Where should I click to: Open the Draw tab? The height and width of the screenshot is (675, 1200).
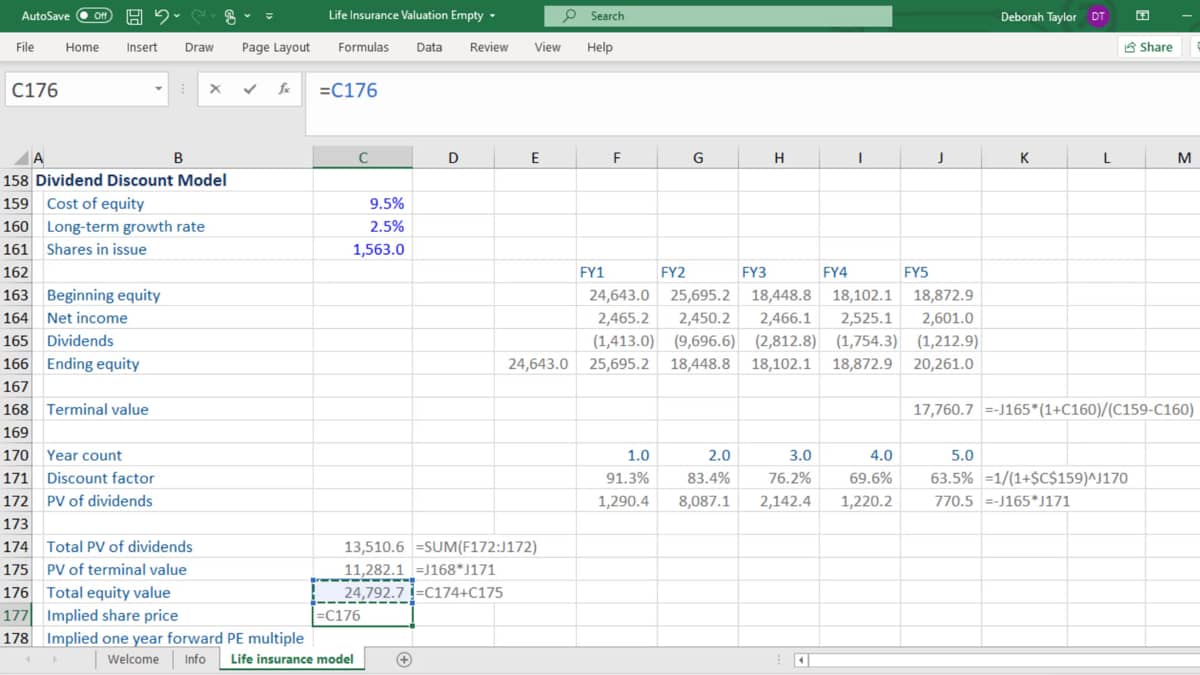(199, 47)
